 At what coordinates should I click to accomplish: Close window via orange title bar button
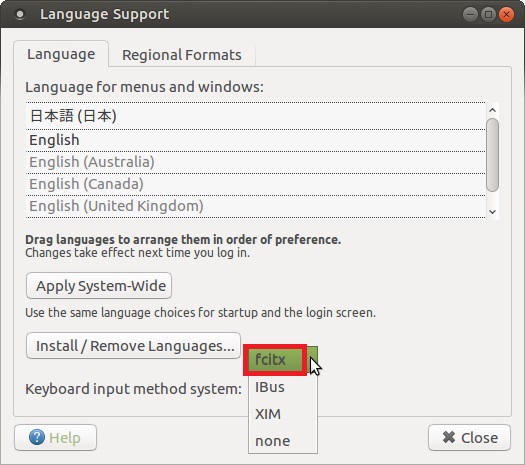click(506, 14)
